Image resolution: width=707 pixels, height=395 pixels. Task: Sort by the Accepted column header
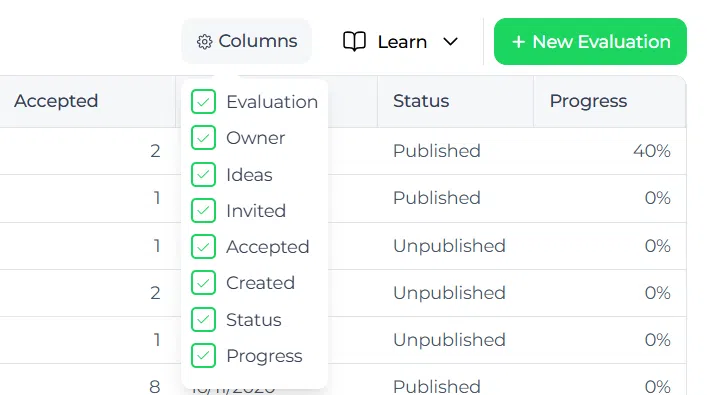click(56, 101)
